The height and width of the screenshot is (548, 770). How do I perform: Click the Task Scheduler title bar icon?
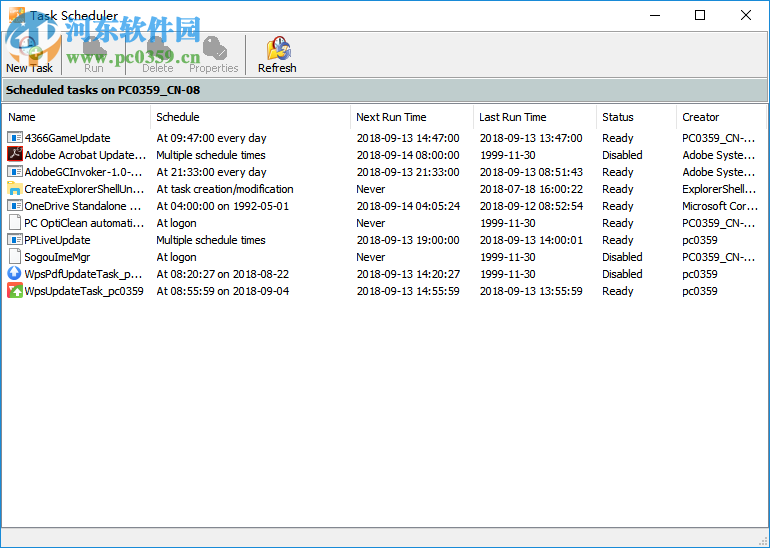(x=17, y=15)
